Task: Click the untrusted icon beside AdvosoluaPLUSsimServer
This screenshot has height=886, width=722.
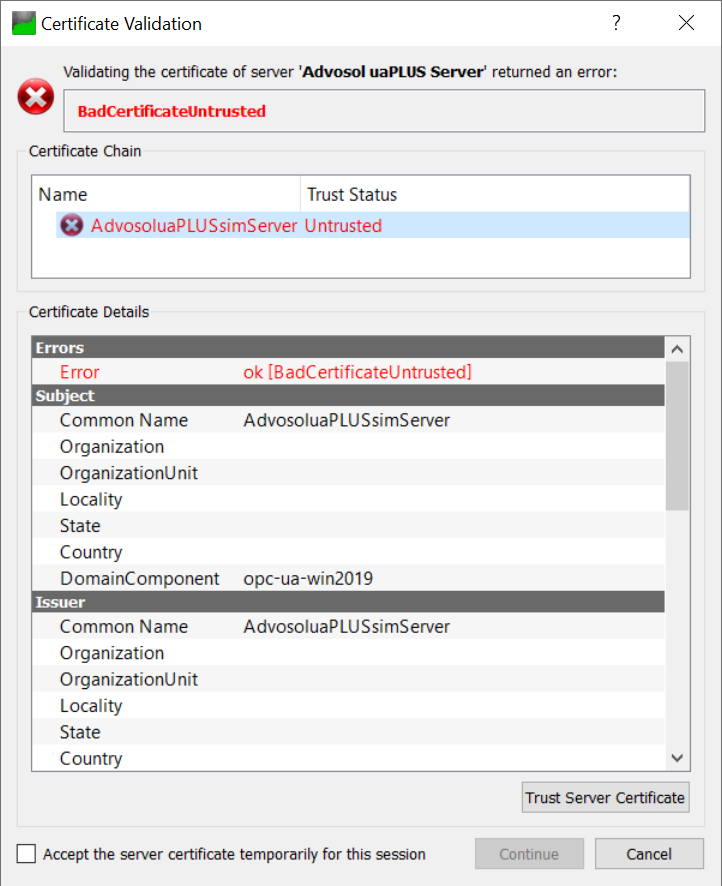Action: 72,225
